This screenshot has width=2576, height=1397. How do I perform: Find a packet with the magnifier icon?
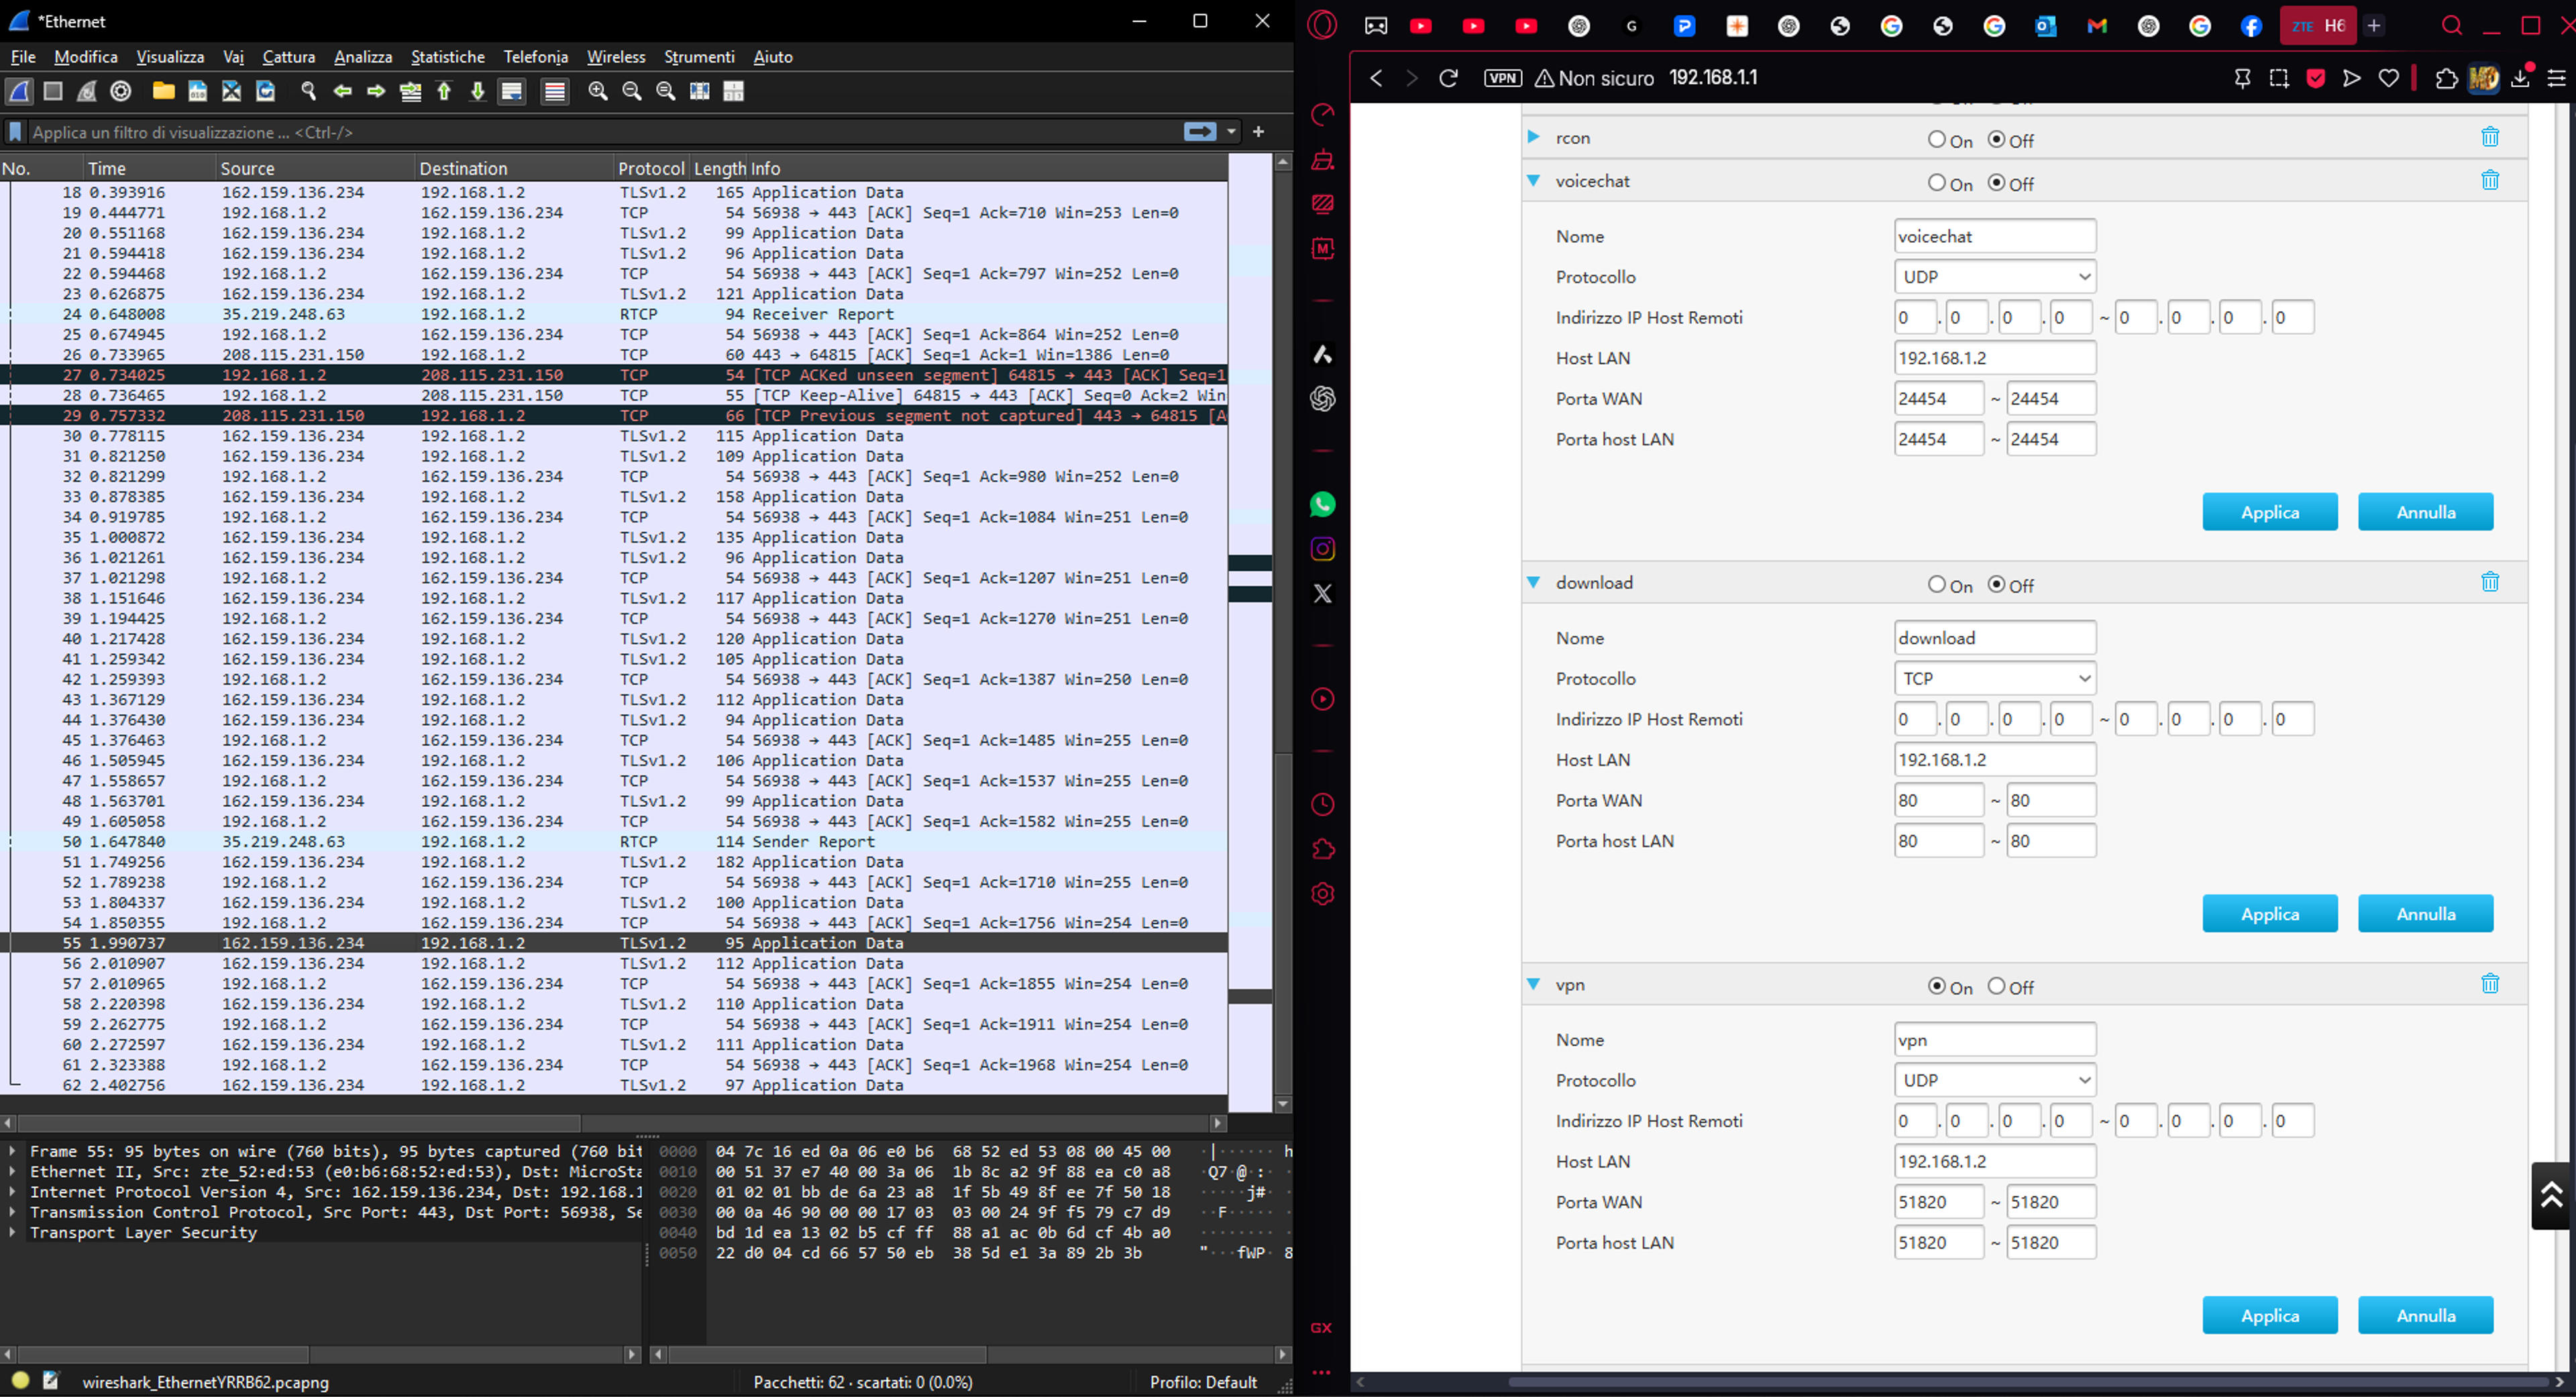pyautogui.click(x=308, y=91)
